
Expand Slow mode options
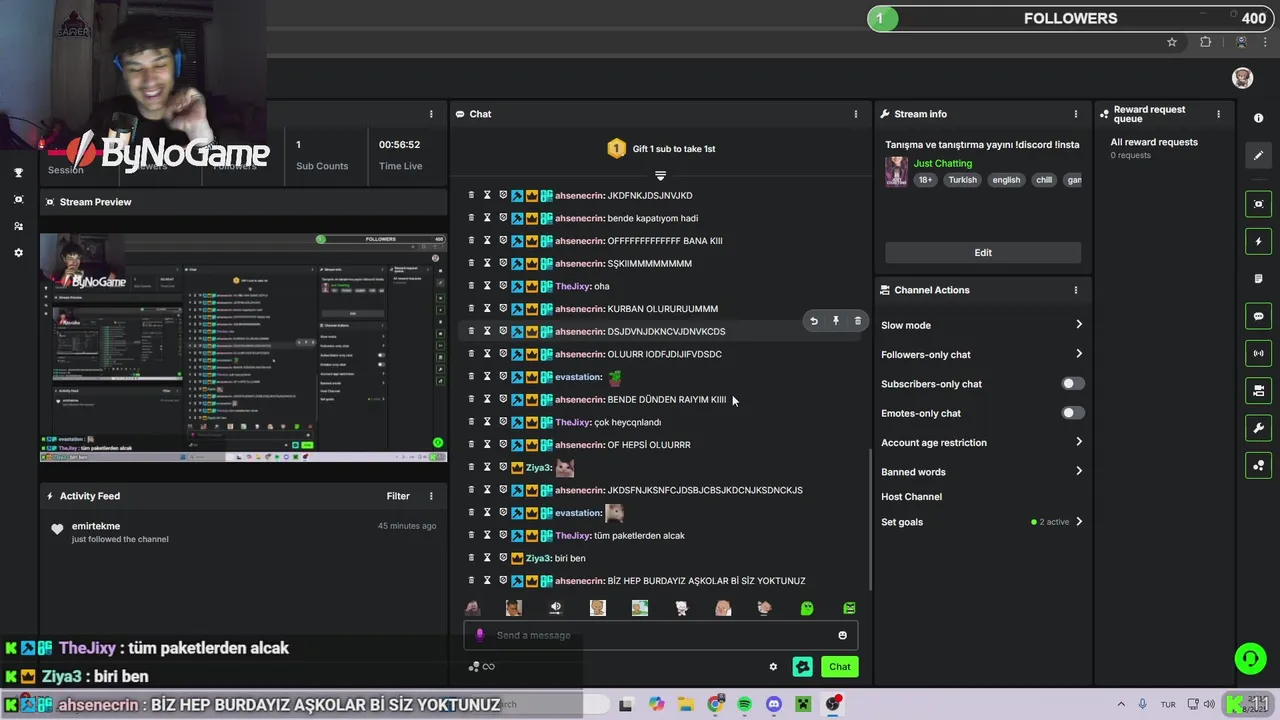coord(1078,325)
